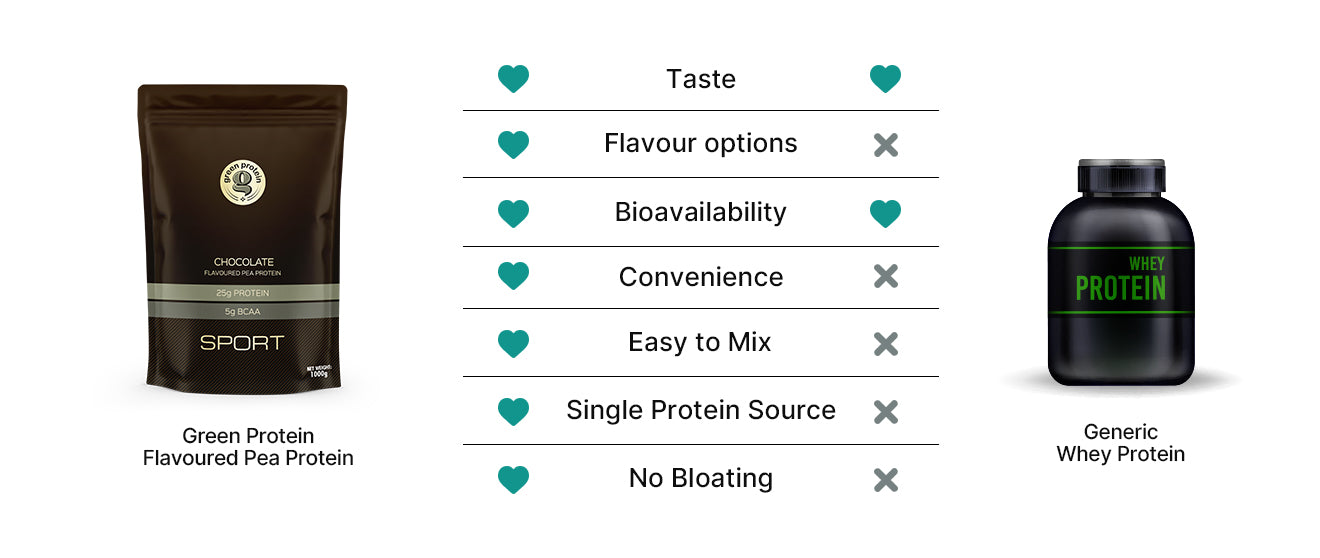Click Green Protein heart icon for Taste

point(513,79)
